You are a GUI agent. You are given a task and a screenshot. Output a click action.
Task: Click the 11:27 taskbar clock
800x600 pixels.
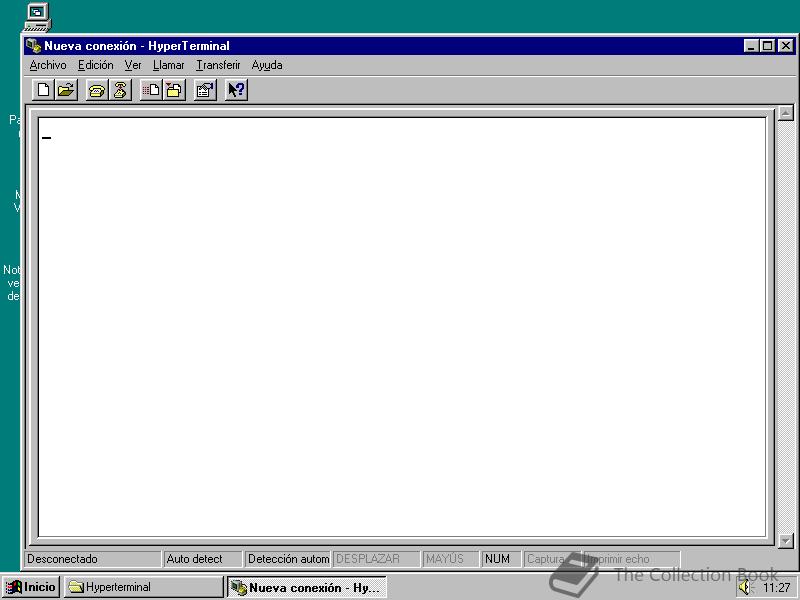point(777,588)
